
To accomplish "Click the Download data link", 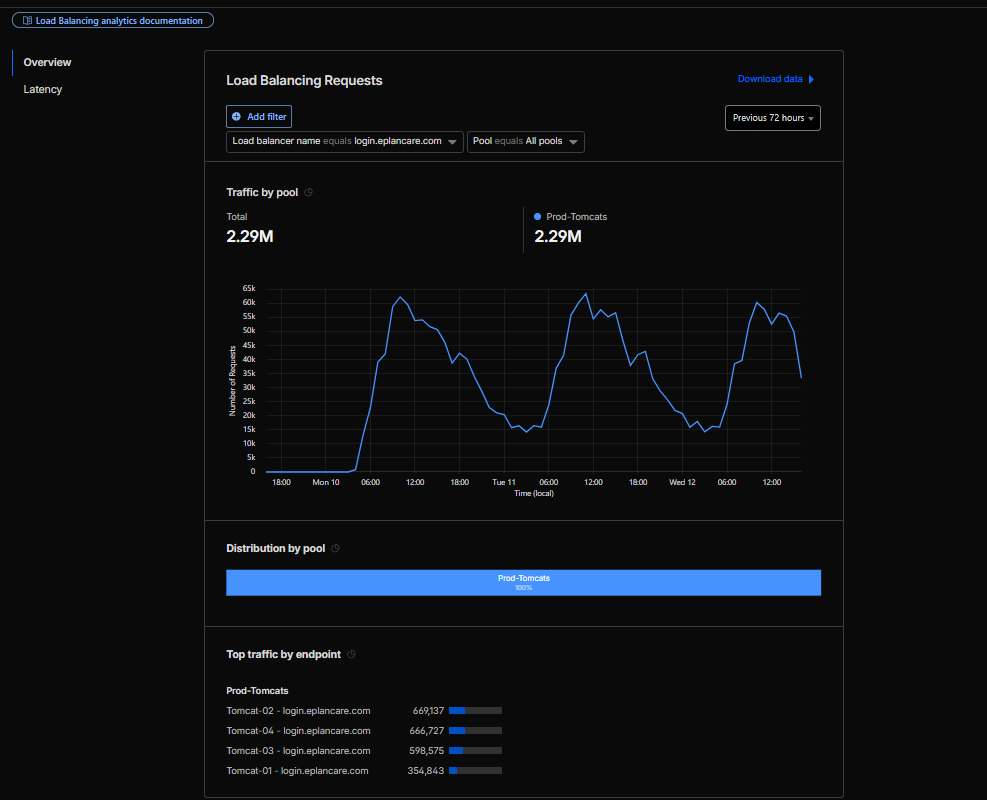I will point(769,79).
